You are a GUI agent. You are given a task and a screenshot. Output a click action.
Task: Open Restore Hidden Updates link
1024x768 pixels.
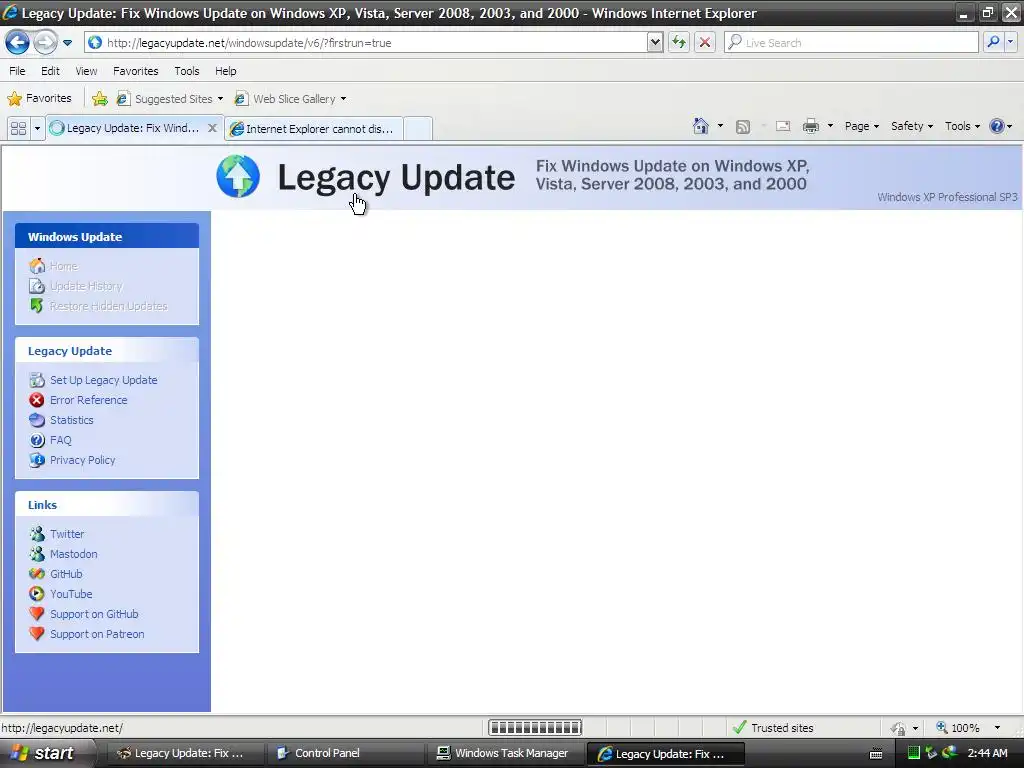108,306
